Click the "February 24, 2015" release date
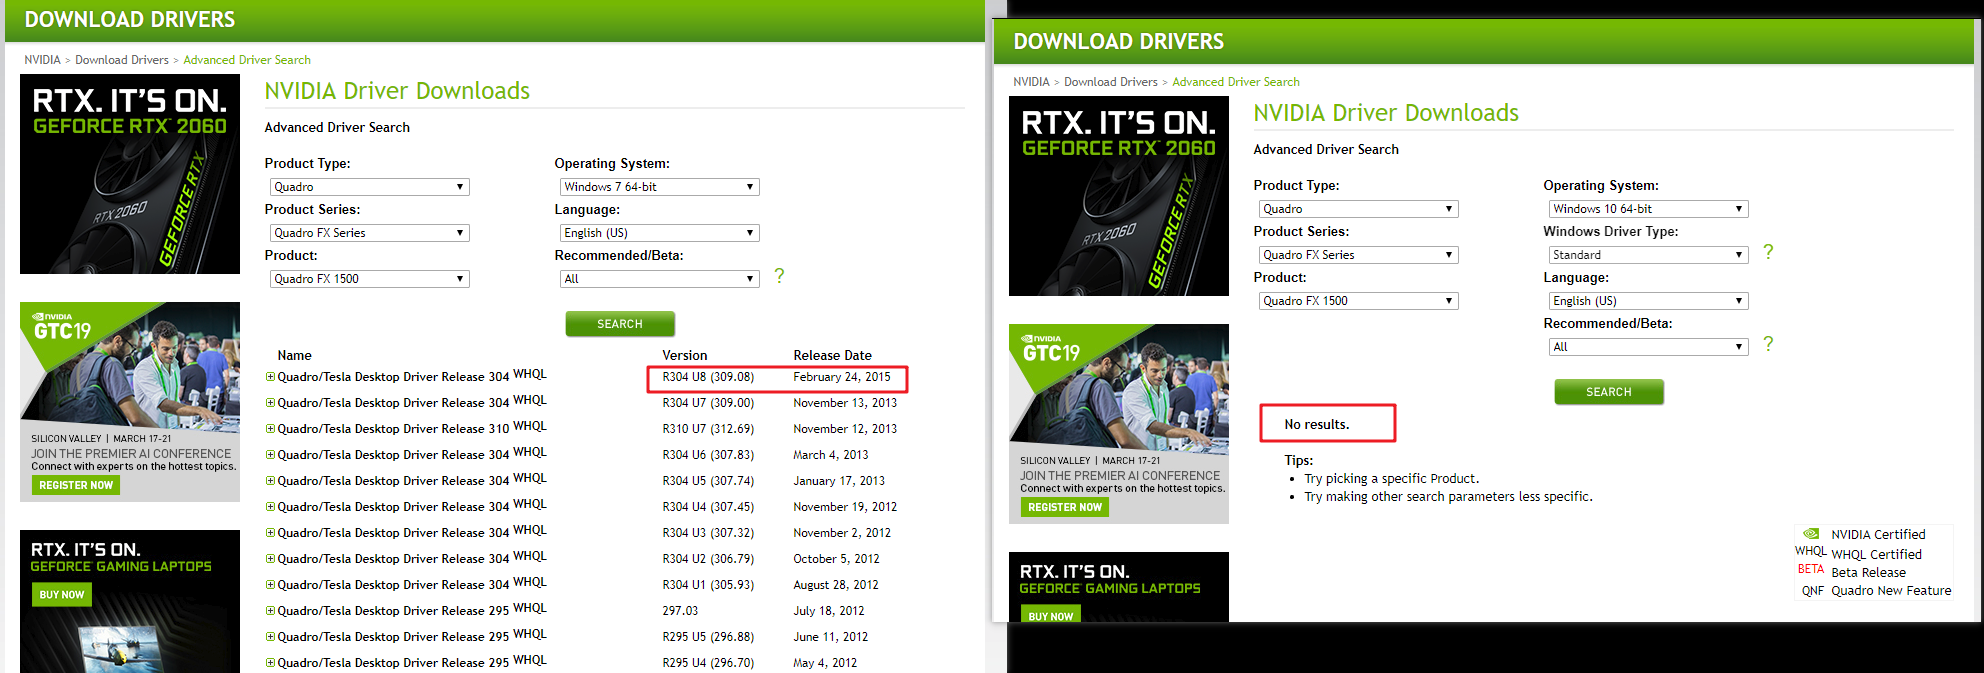The width and height of the screenshot is (1984, 673). (842, 377)
